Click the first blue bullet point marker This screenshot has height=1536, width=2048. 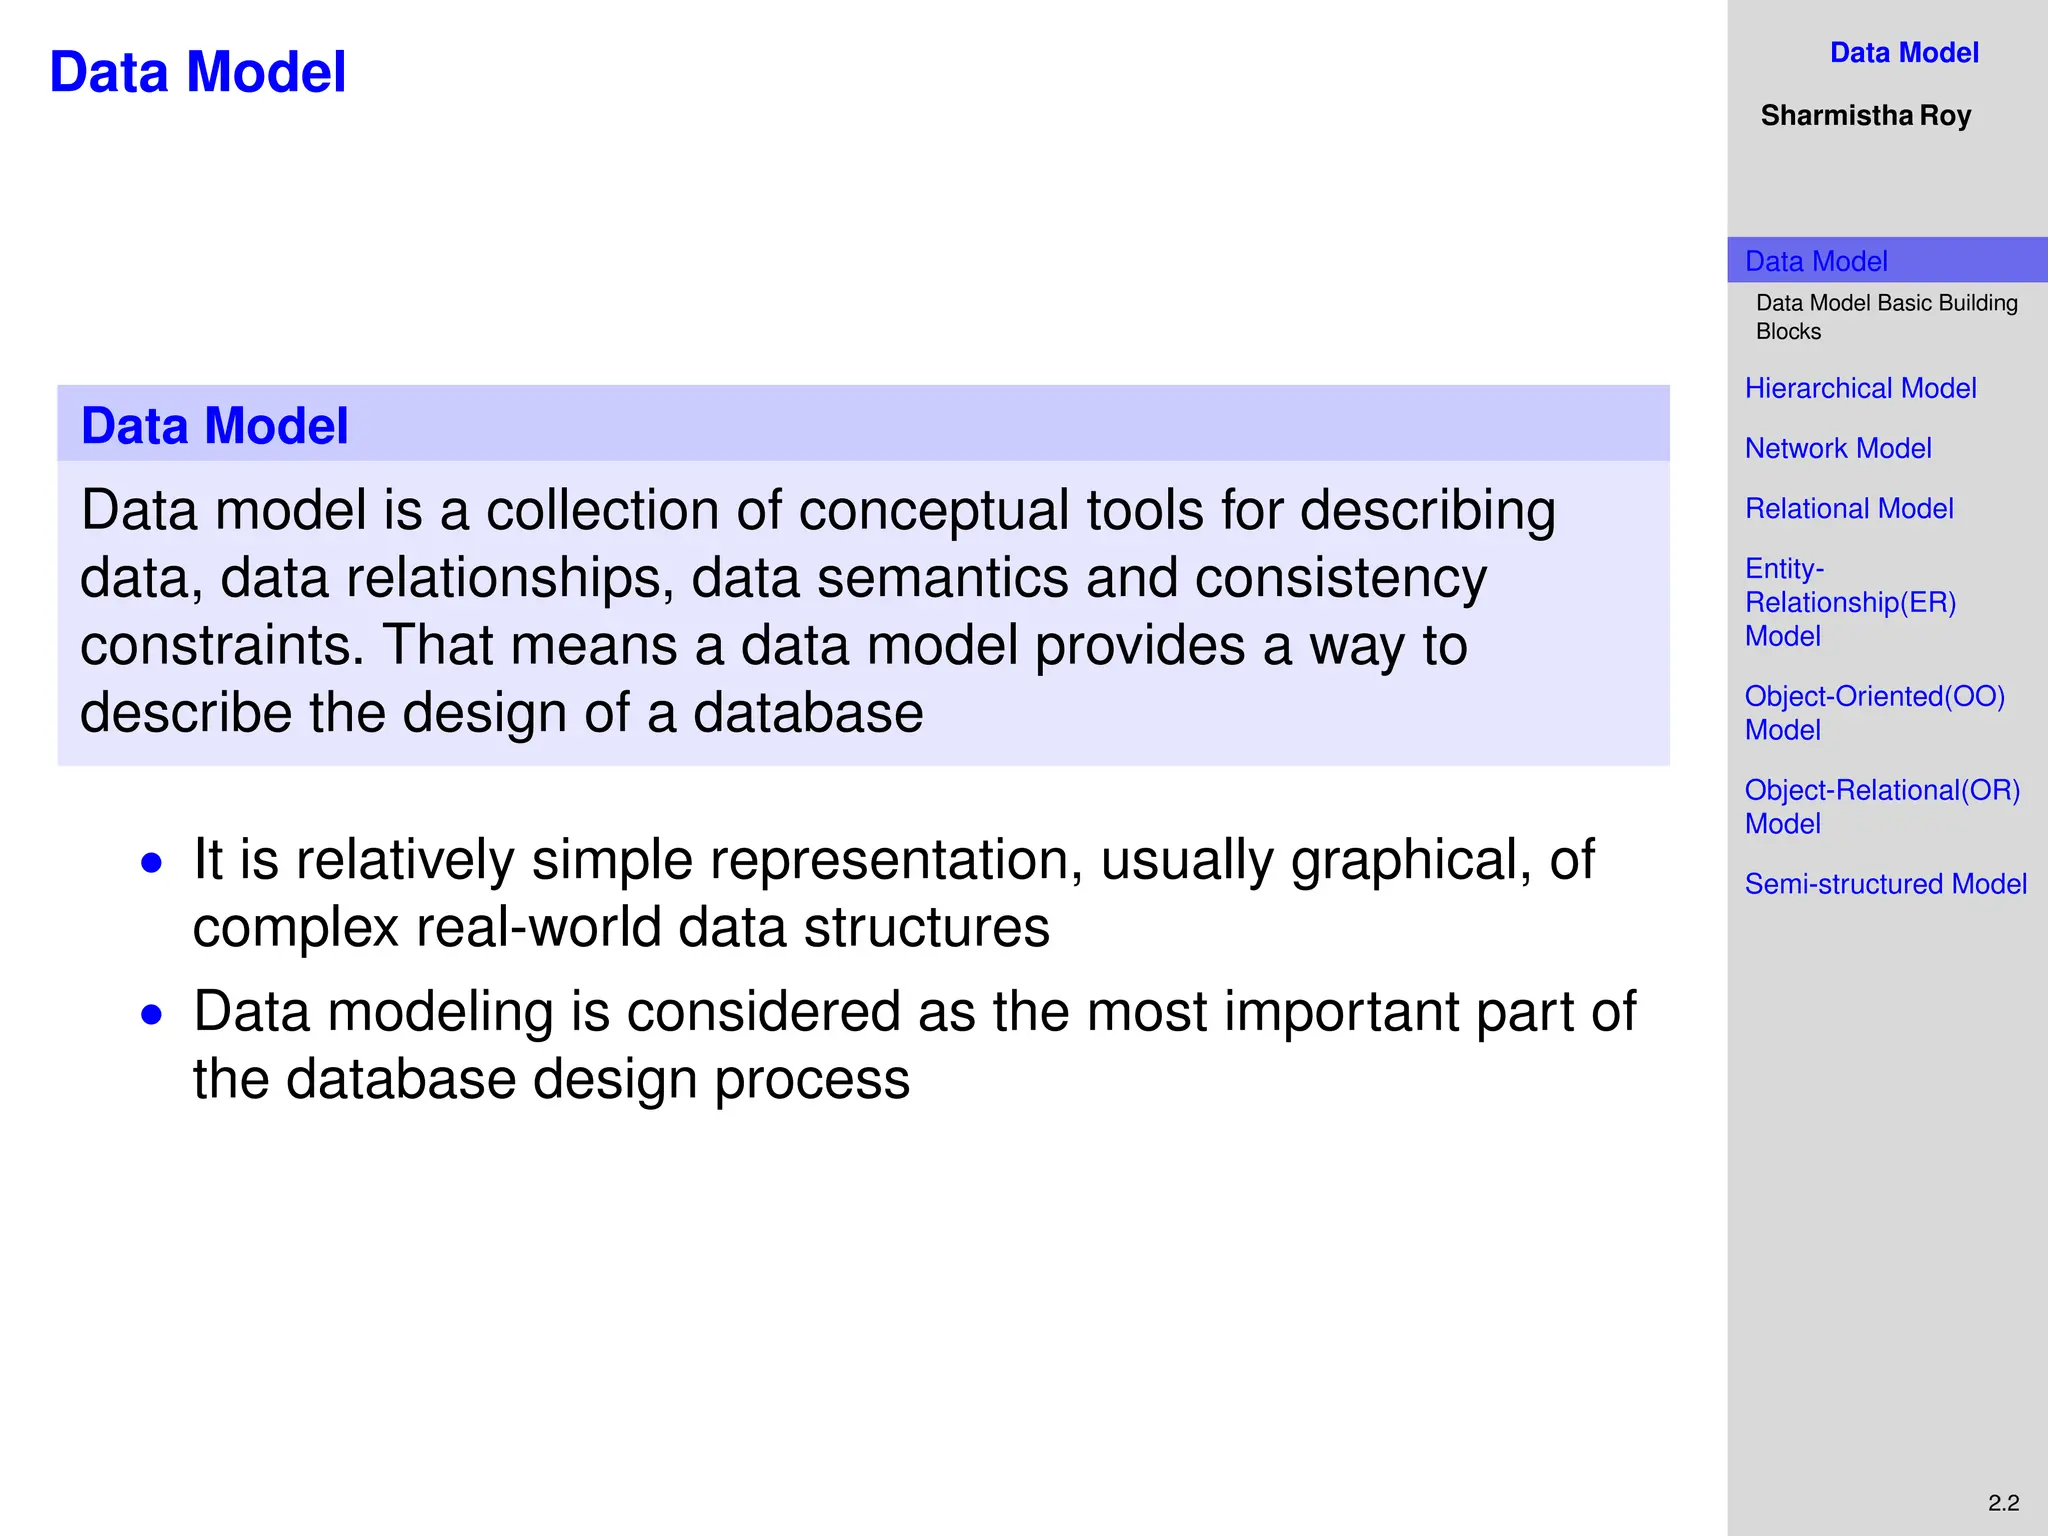pos(152,863)
